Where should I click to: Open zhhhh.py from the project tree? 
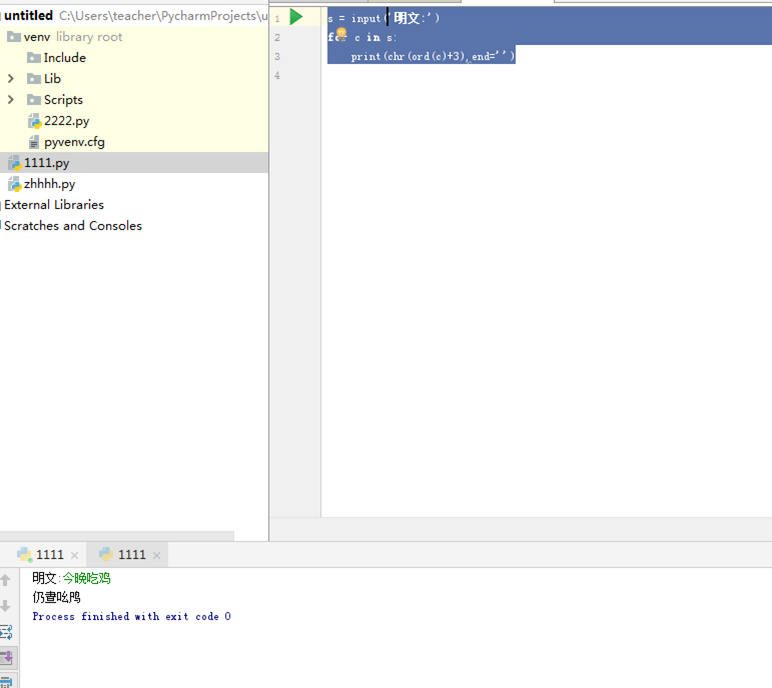tap(42, 184)
